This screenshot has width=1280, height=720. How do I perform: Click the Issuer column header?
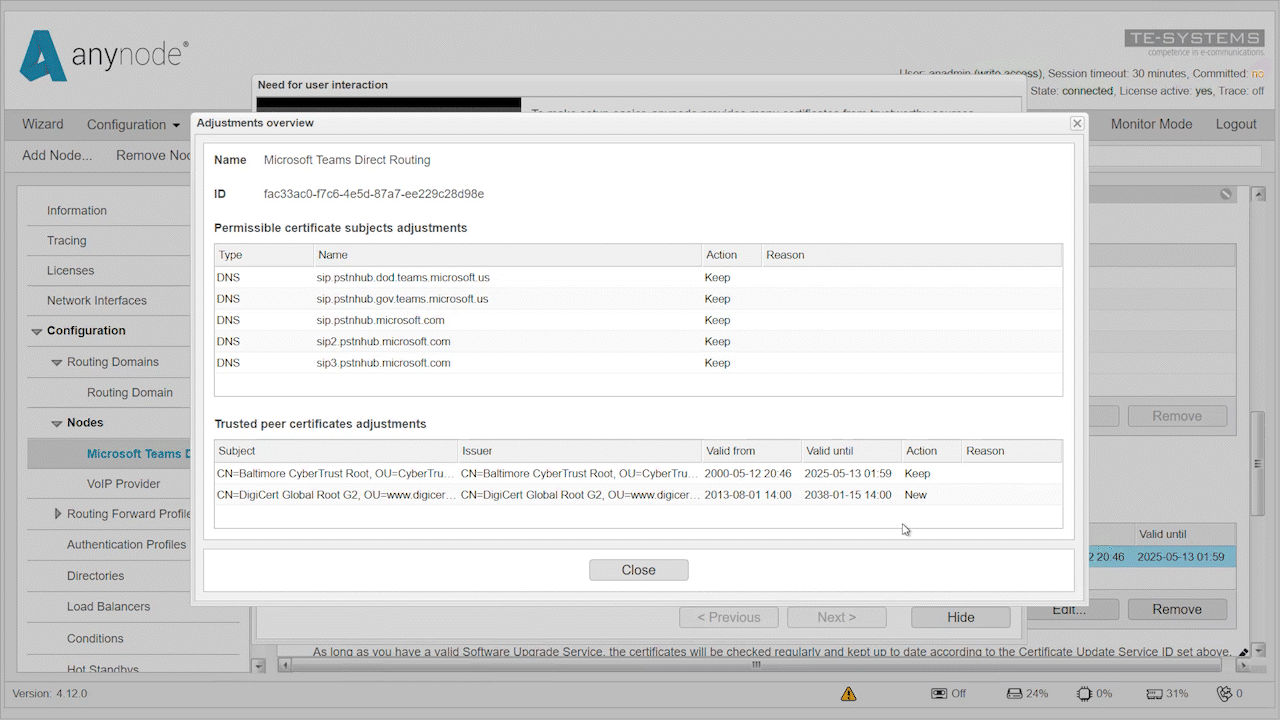point(579,451)
